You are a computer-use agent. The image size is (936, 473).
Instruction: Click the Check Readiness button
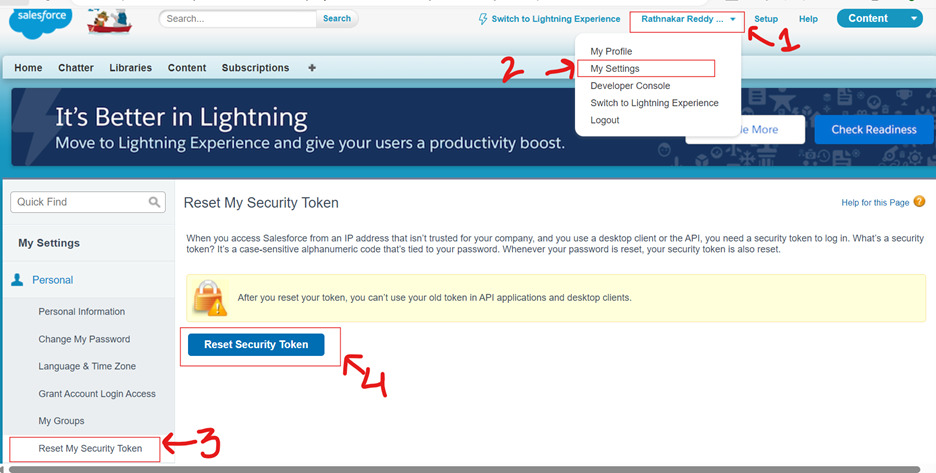point(873,130)
